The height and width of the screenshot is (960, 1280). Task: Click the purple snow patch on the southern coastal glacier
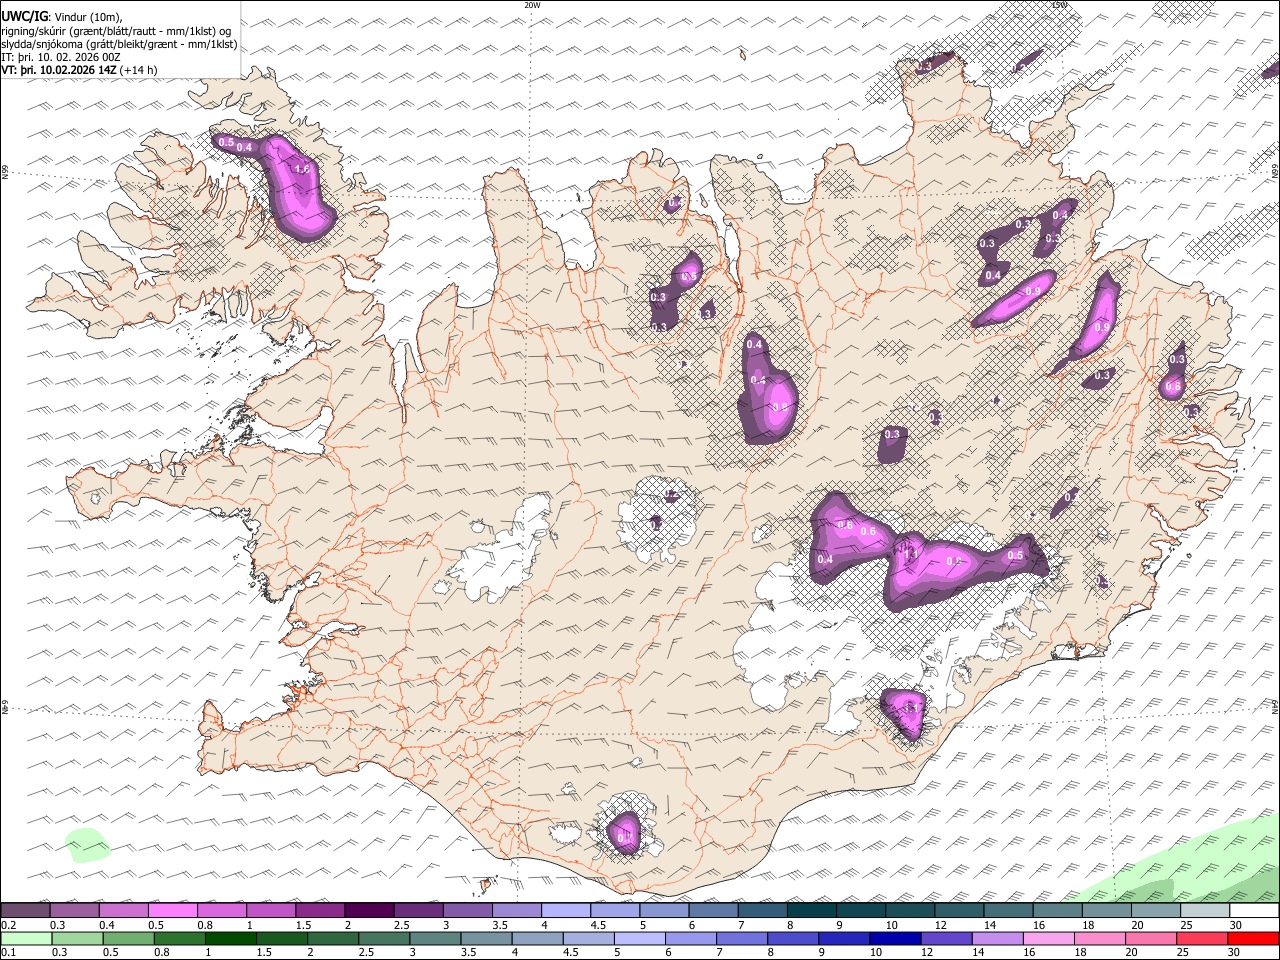pyautogui.click(x=626, y=832)
